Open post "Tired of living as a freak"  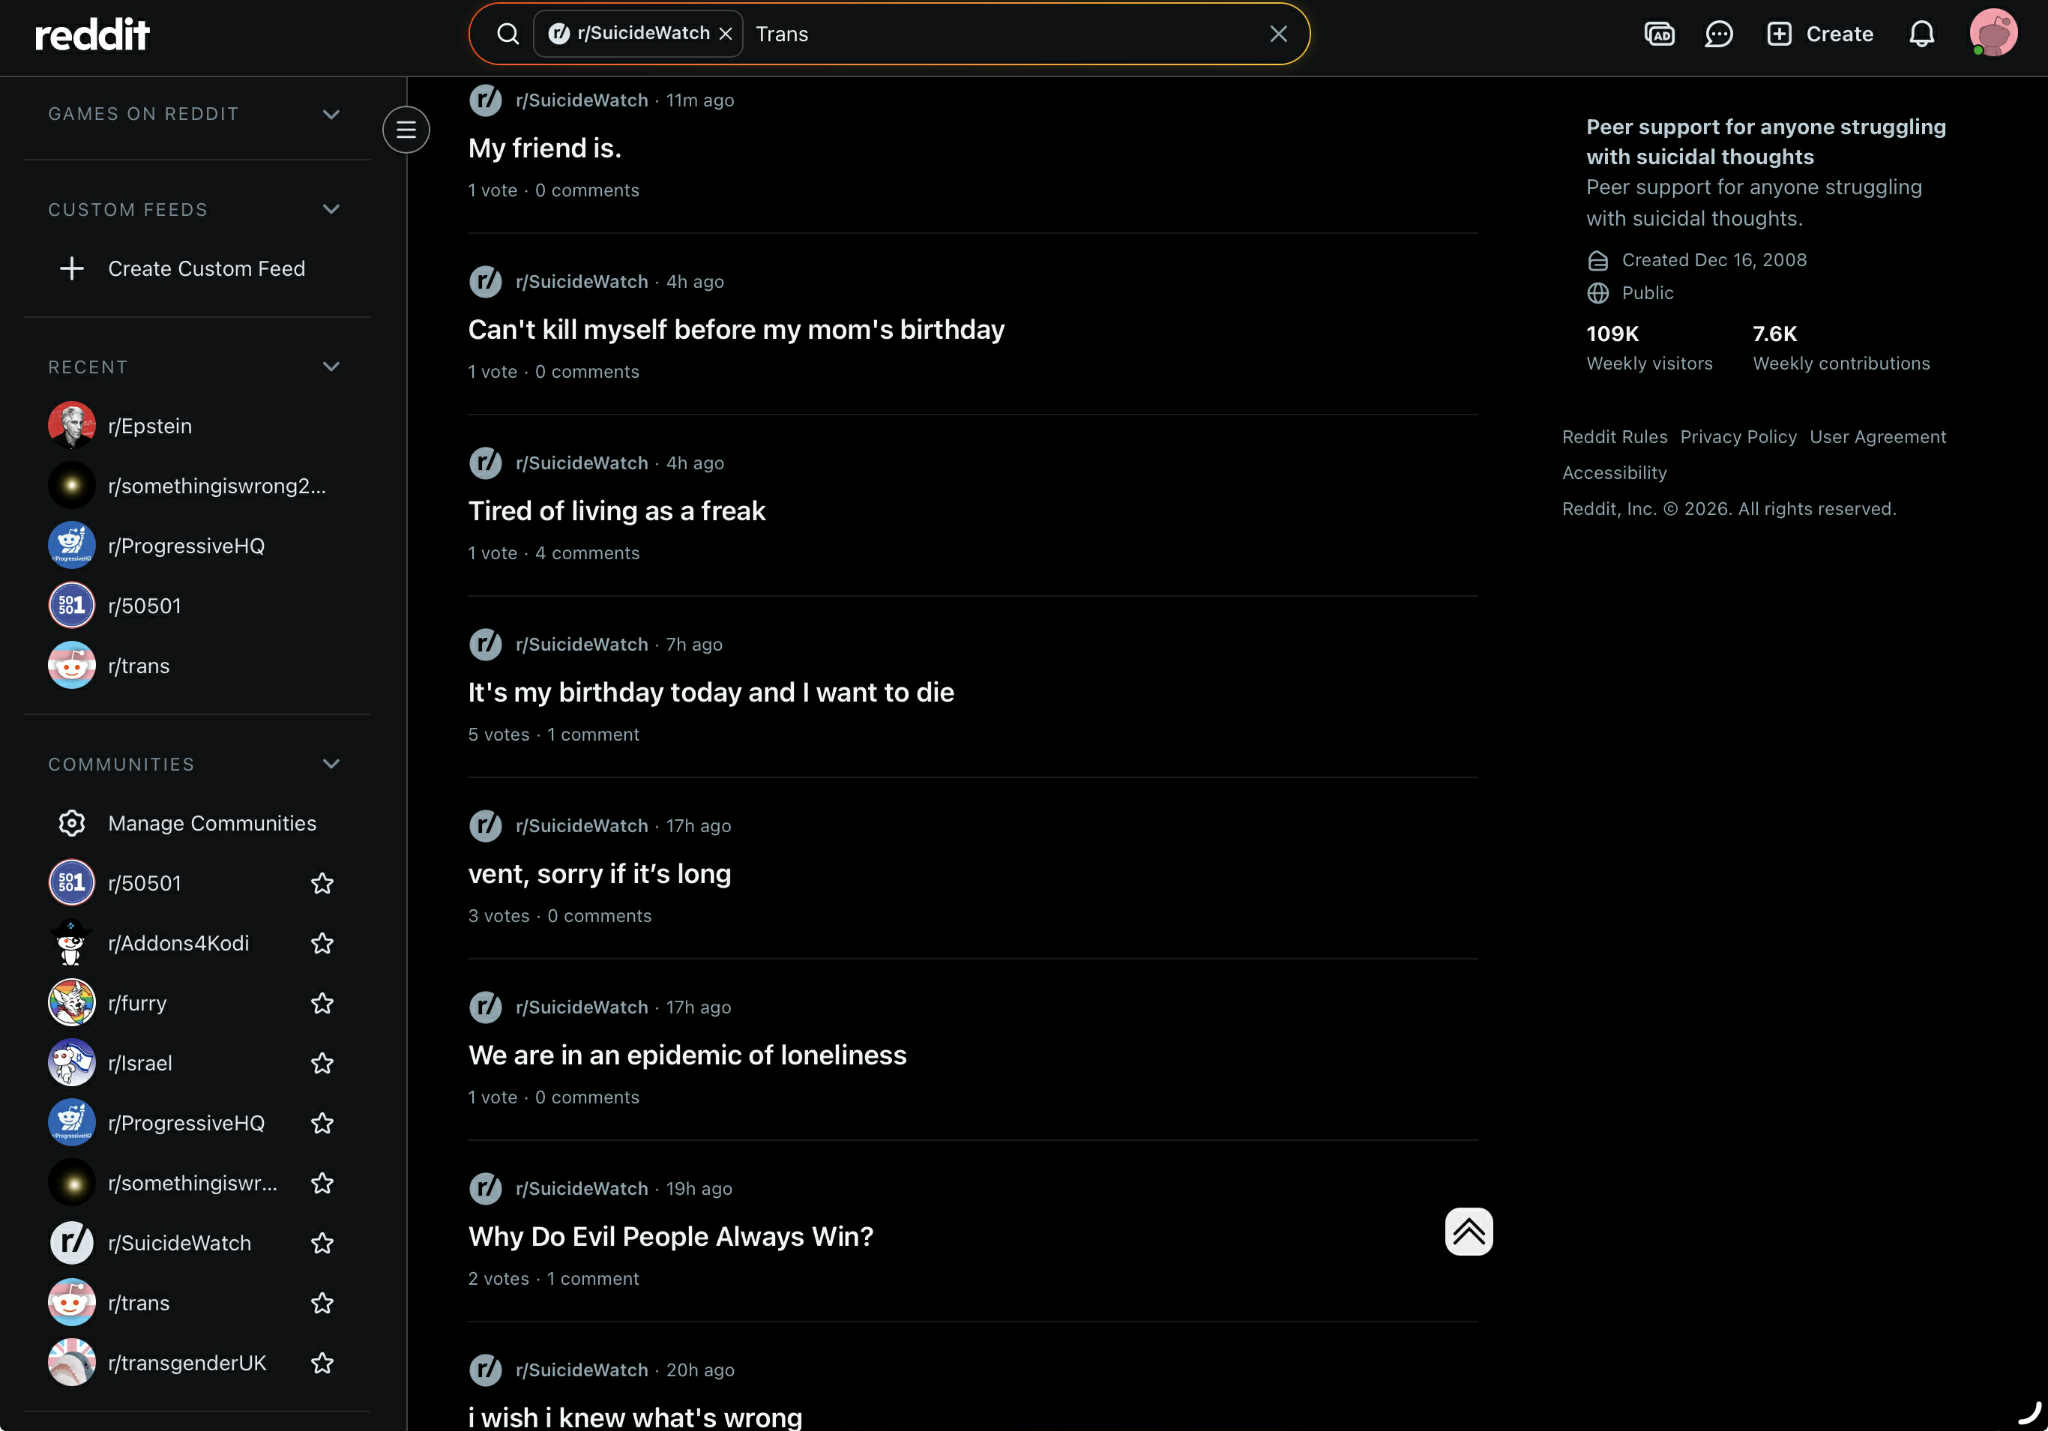coord(616,511)
